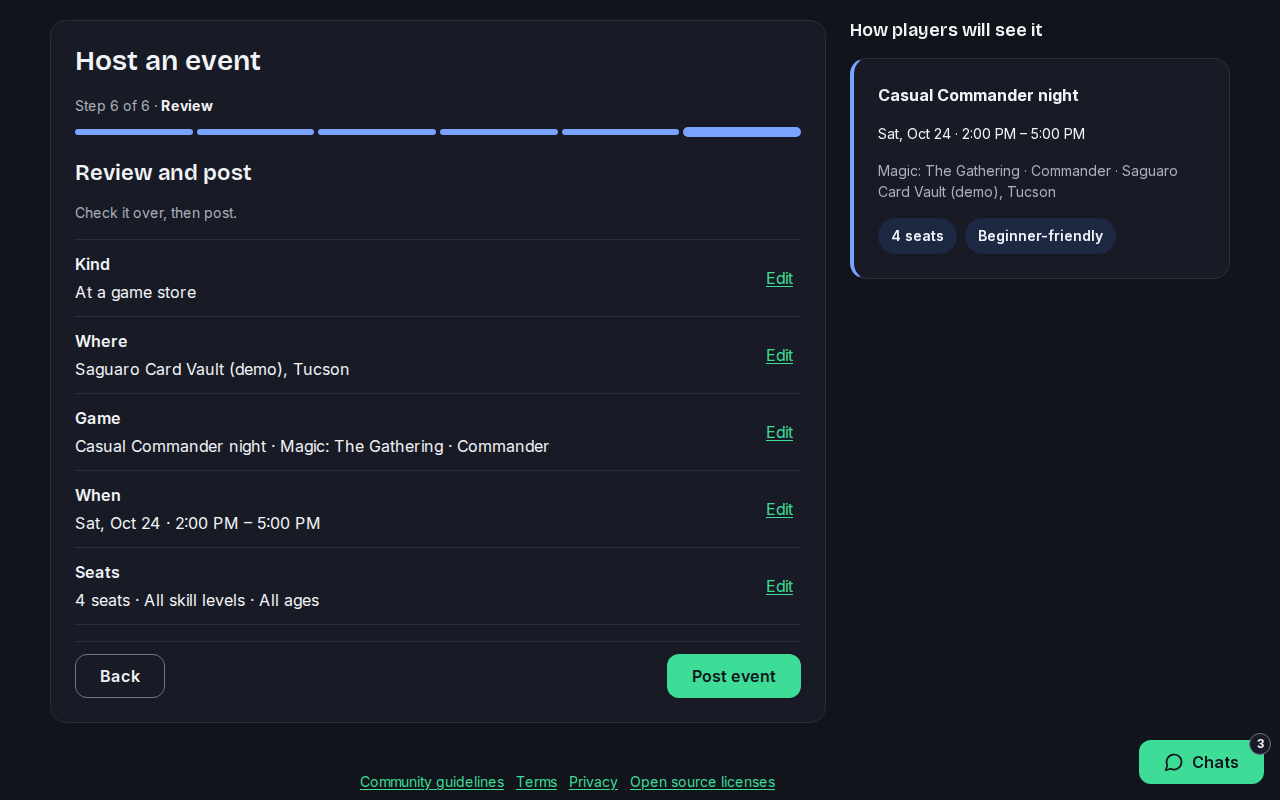Click '4 seats · All skill levels · All ages'
This screenshot has width=1280, height=800.
(x=197, y=600)
